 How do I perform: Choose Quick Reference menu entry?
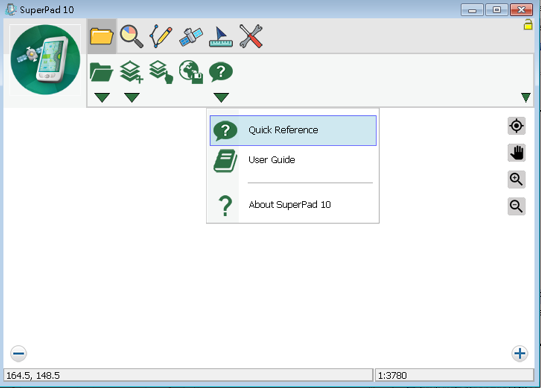click(293, 130)
